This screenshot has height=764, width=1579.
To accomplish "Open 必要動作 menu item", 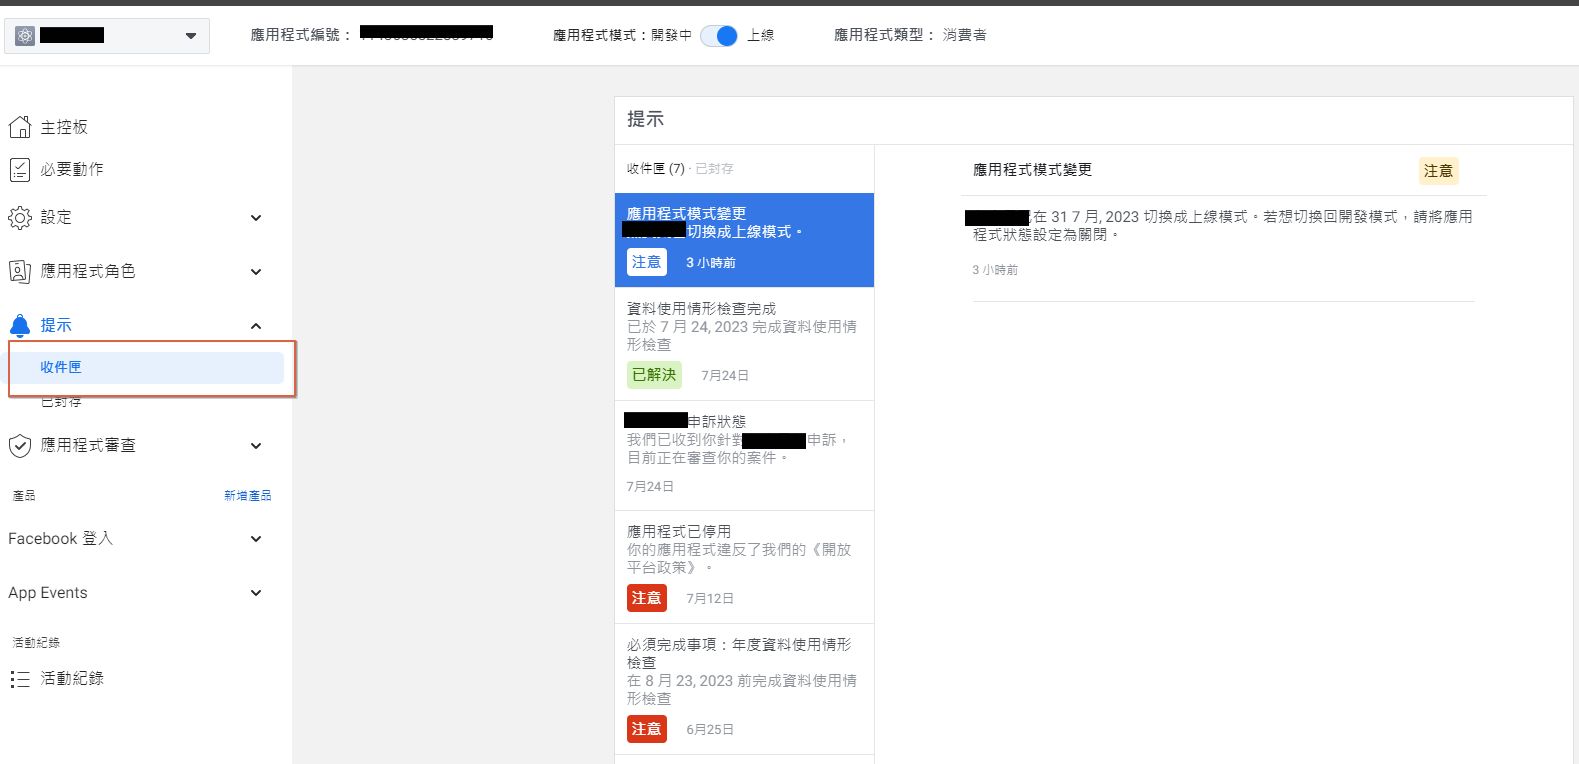I will pyautogui.click(x=72, y=169).
